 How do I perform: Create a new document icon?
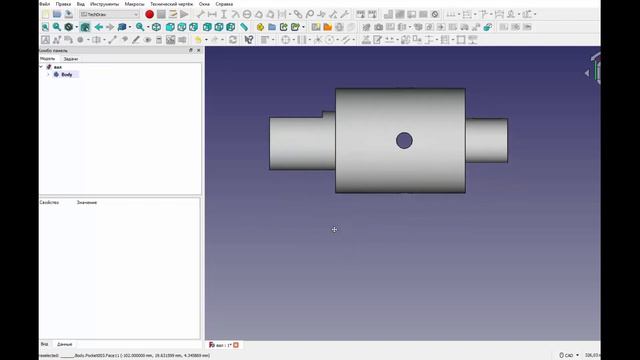pyautogui.click(x=45, y=14)
